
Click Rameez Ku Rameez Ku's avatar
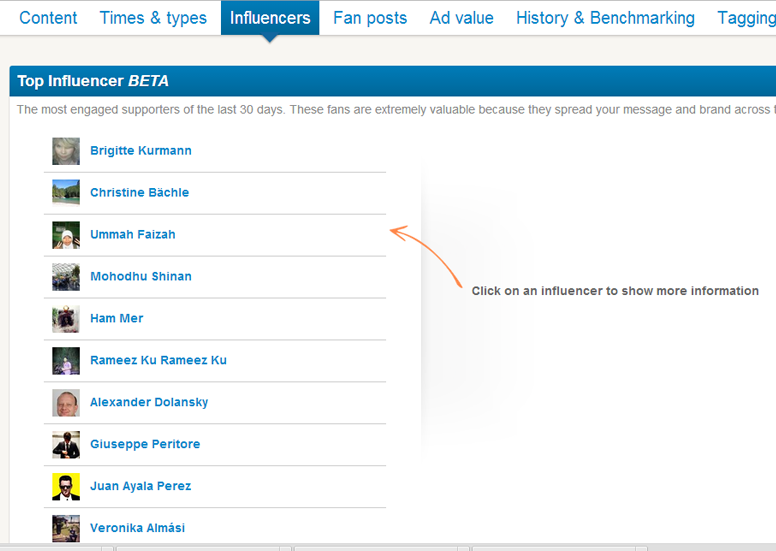click(66, 360)
